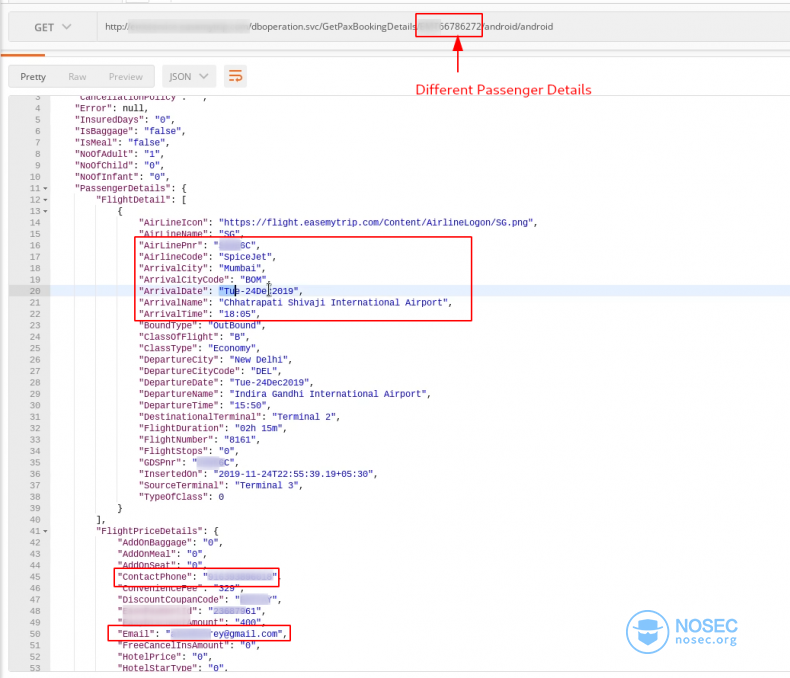Click the SourceTerminal "Terminal 3" line
Viewport: 790px width, 678px height.
pos(221,486)
